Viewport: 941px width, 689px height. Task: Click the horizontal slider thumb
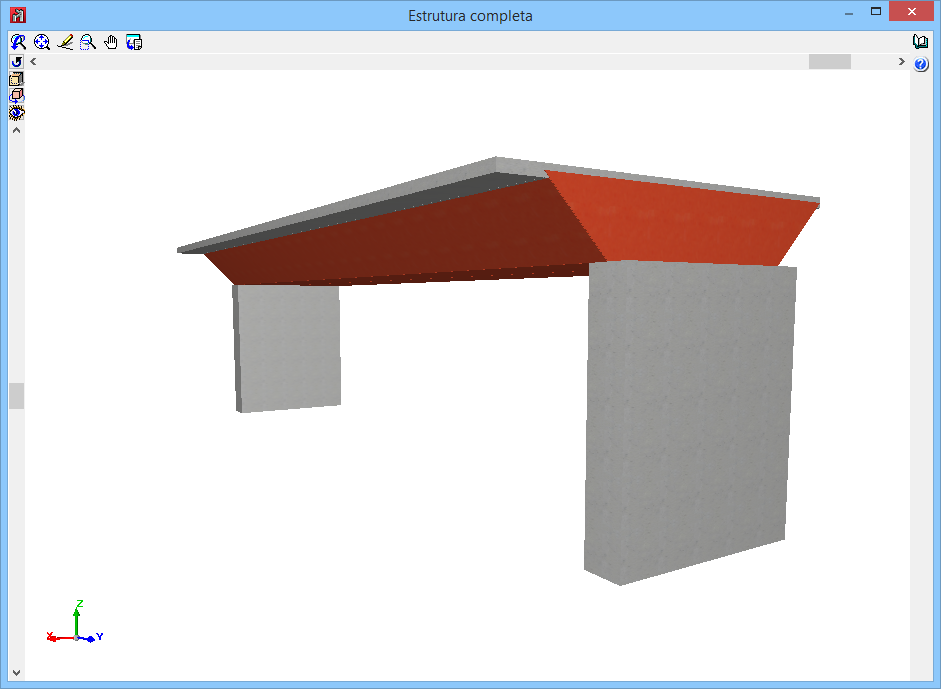(x=829, y=61)
